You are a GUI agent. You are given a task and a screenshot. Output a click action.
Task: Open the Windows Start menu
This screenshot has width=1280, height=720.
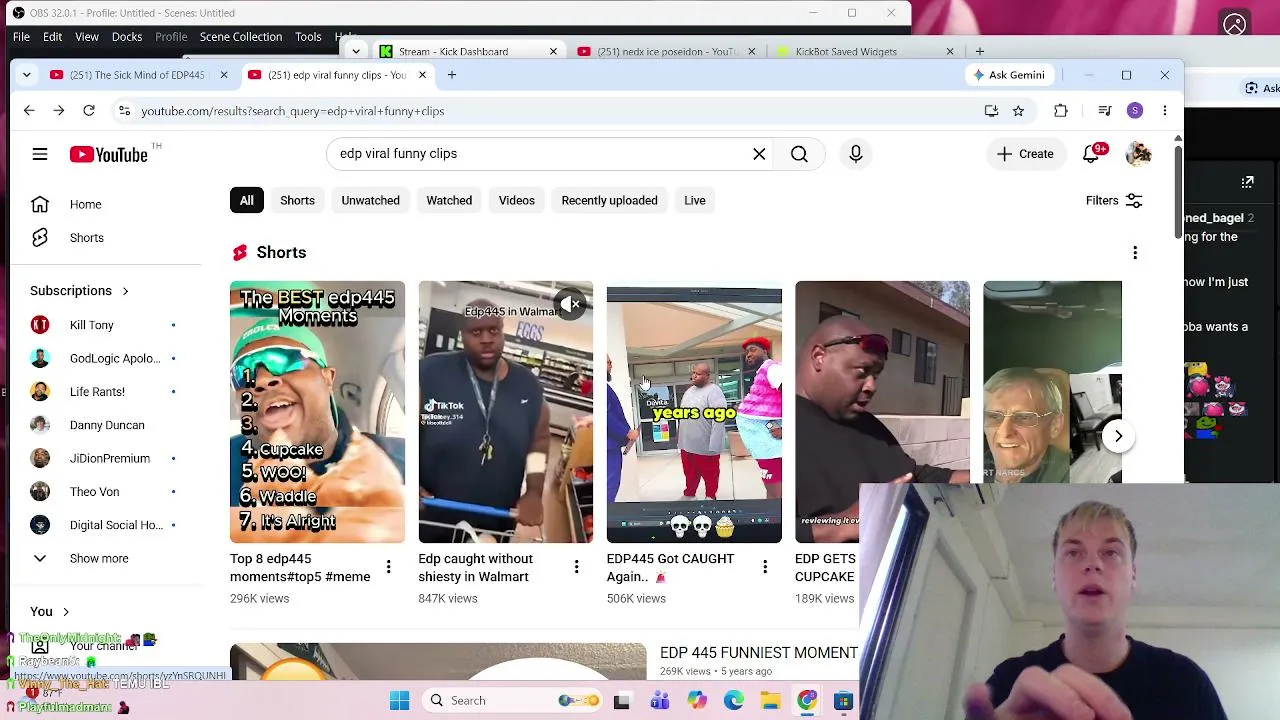coord(399,700)
